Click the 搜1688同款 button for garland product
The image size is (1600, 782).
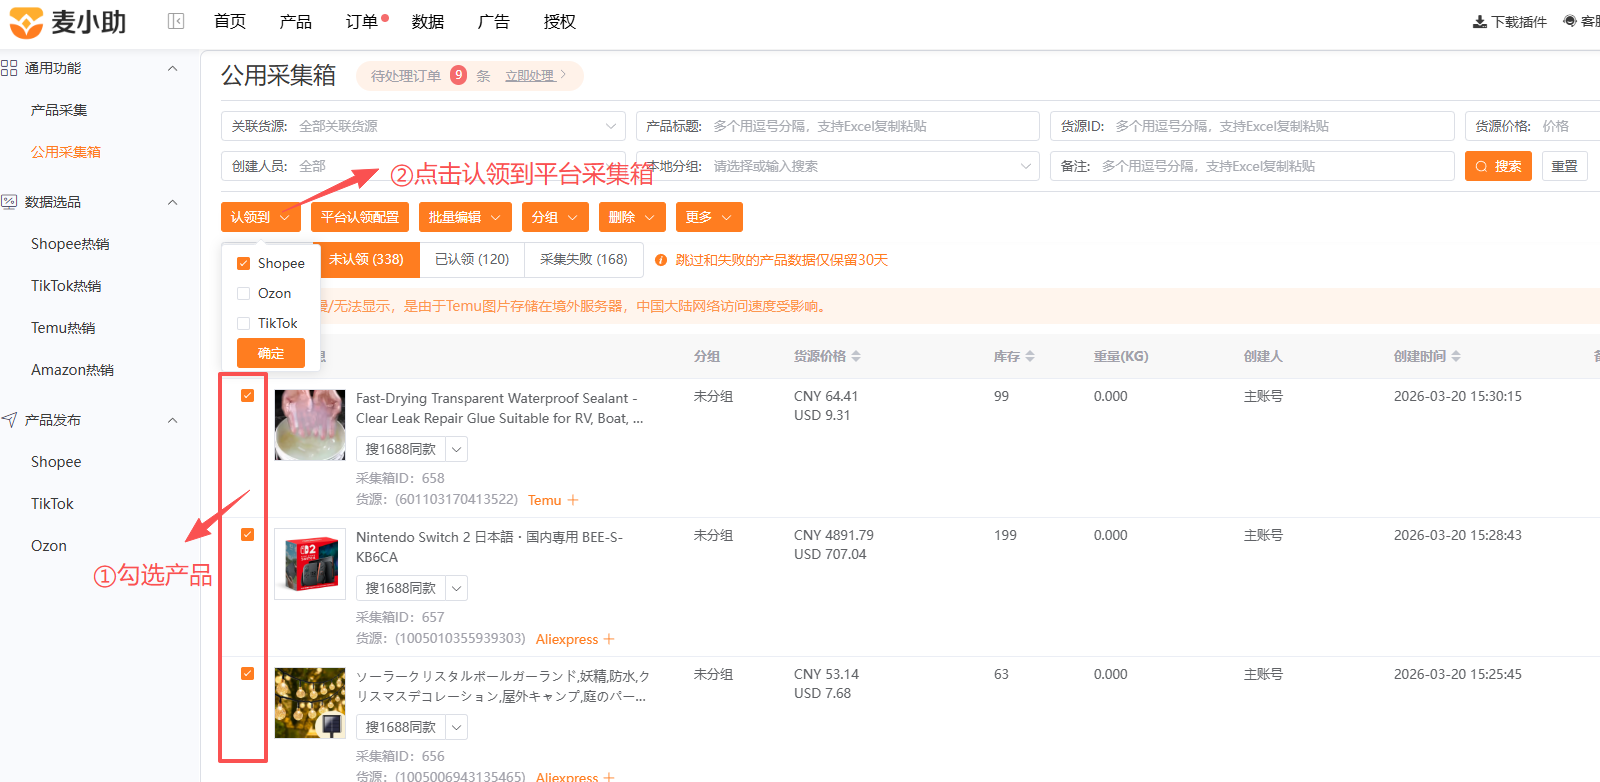click(x=401, y=727)
